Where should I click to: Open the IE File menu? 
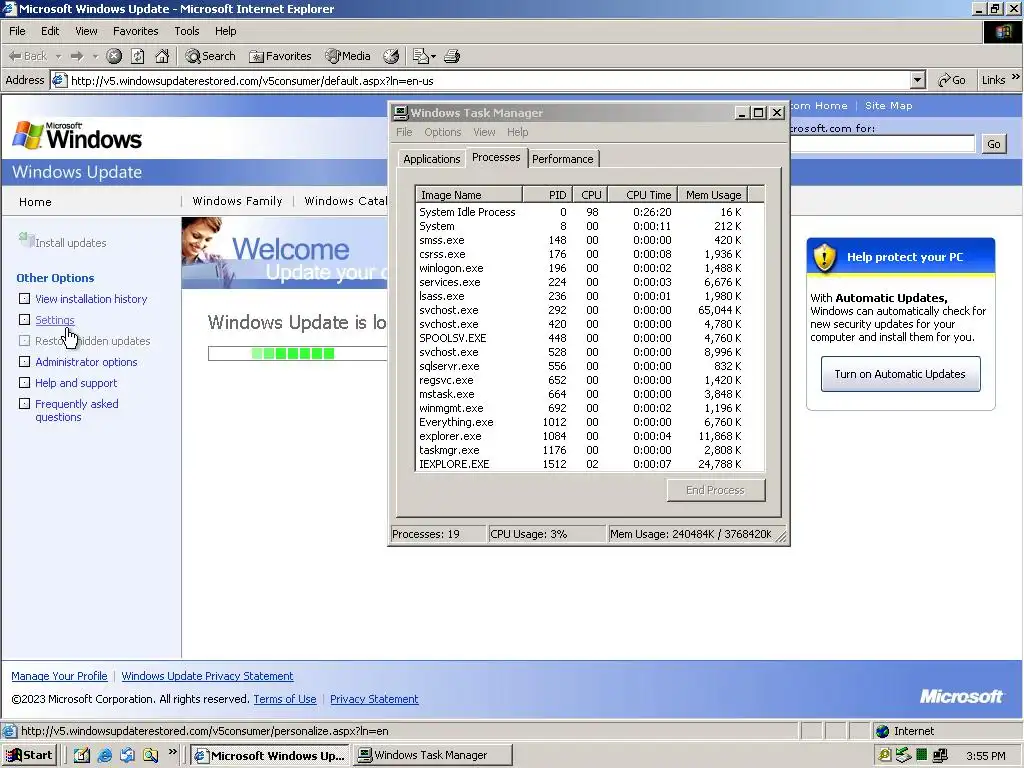(x=17, y=31)
